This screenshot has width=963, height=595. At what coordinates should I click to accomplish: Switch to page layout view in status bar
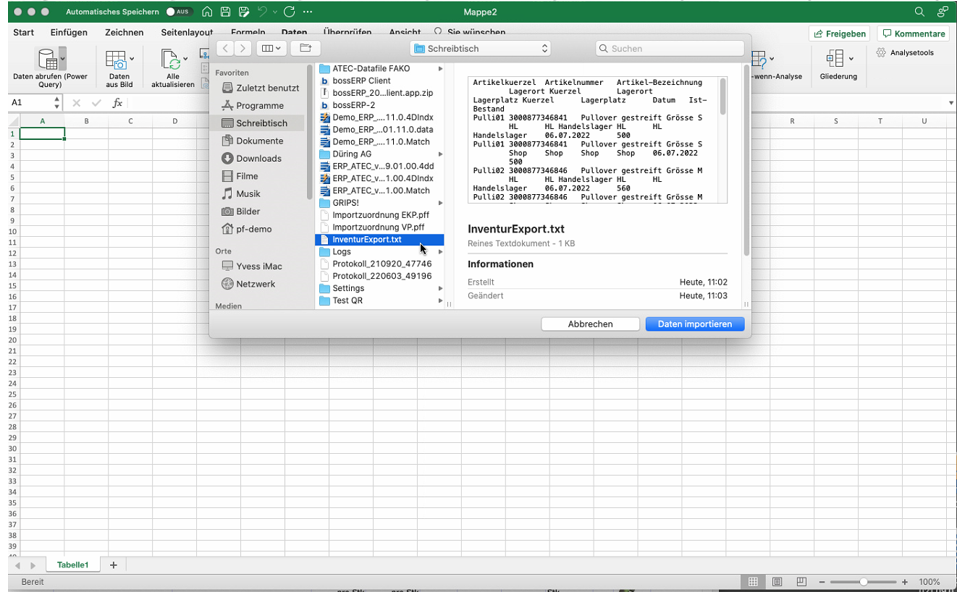coord(777,582)
